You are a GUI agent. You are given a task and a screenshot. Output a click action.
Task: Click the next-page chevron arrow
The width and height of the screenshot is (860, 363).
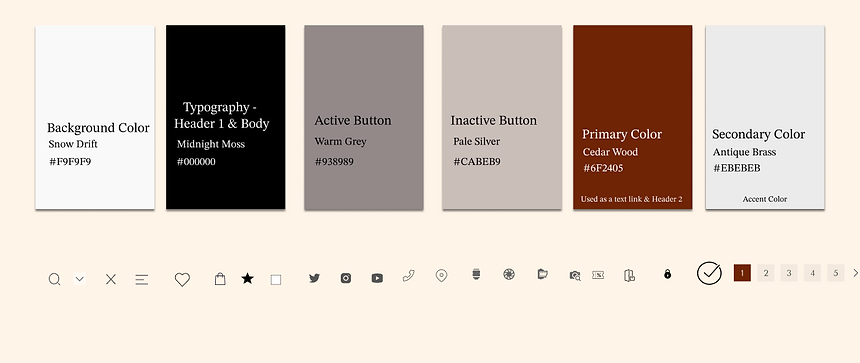coord(855,273)
